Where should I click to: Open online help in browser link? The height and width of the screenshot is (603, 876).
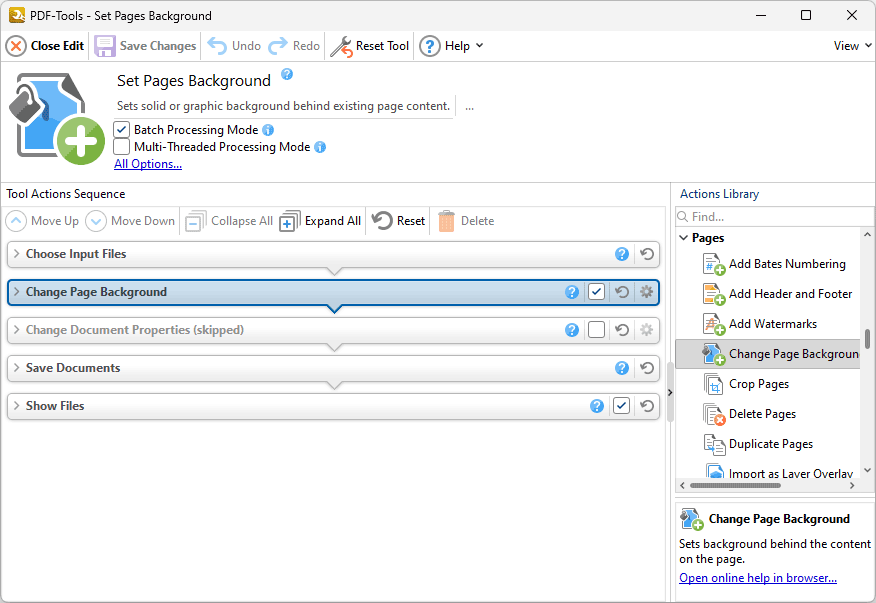(758, 578)
